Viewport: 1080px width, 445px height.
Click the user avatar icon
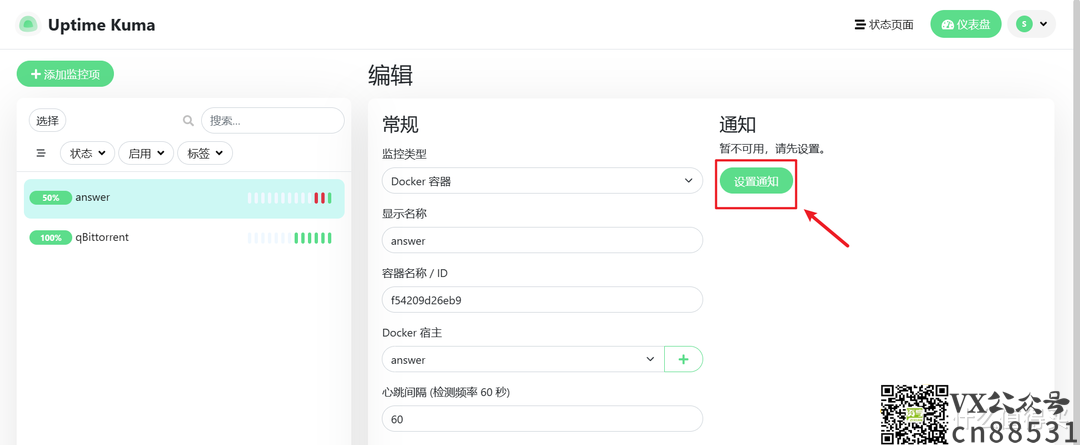pos(1024,24)
